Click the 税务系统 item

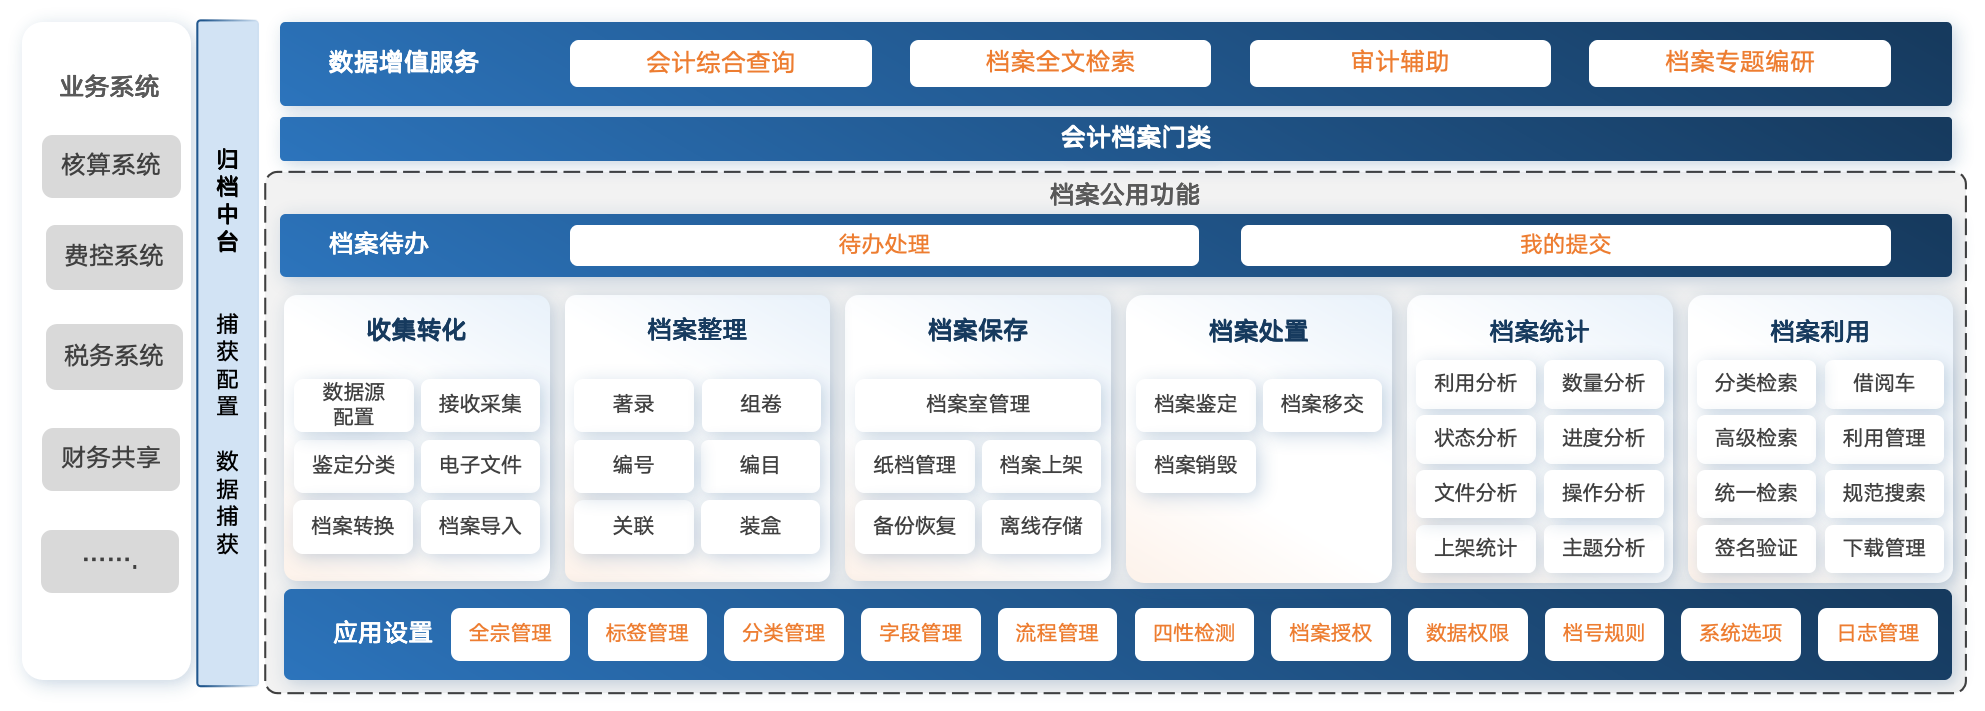pos(114,356)
